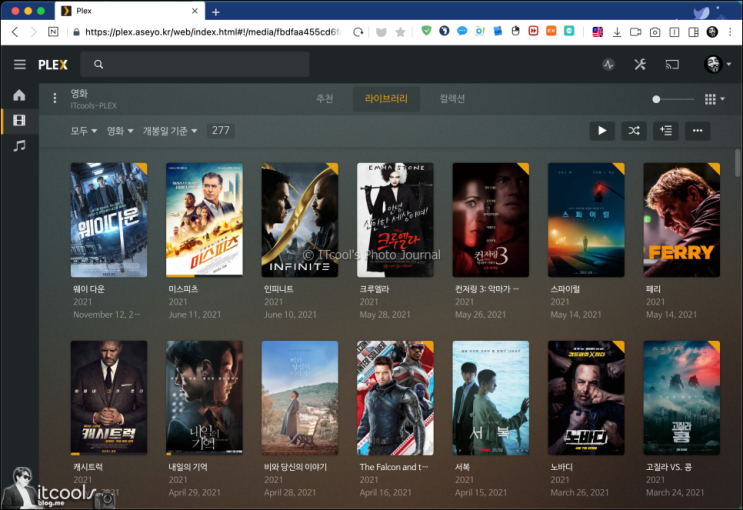The image size is (743, 510).
Task: Select the Music library icon
Action: click(19, 146)
